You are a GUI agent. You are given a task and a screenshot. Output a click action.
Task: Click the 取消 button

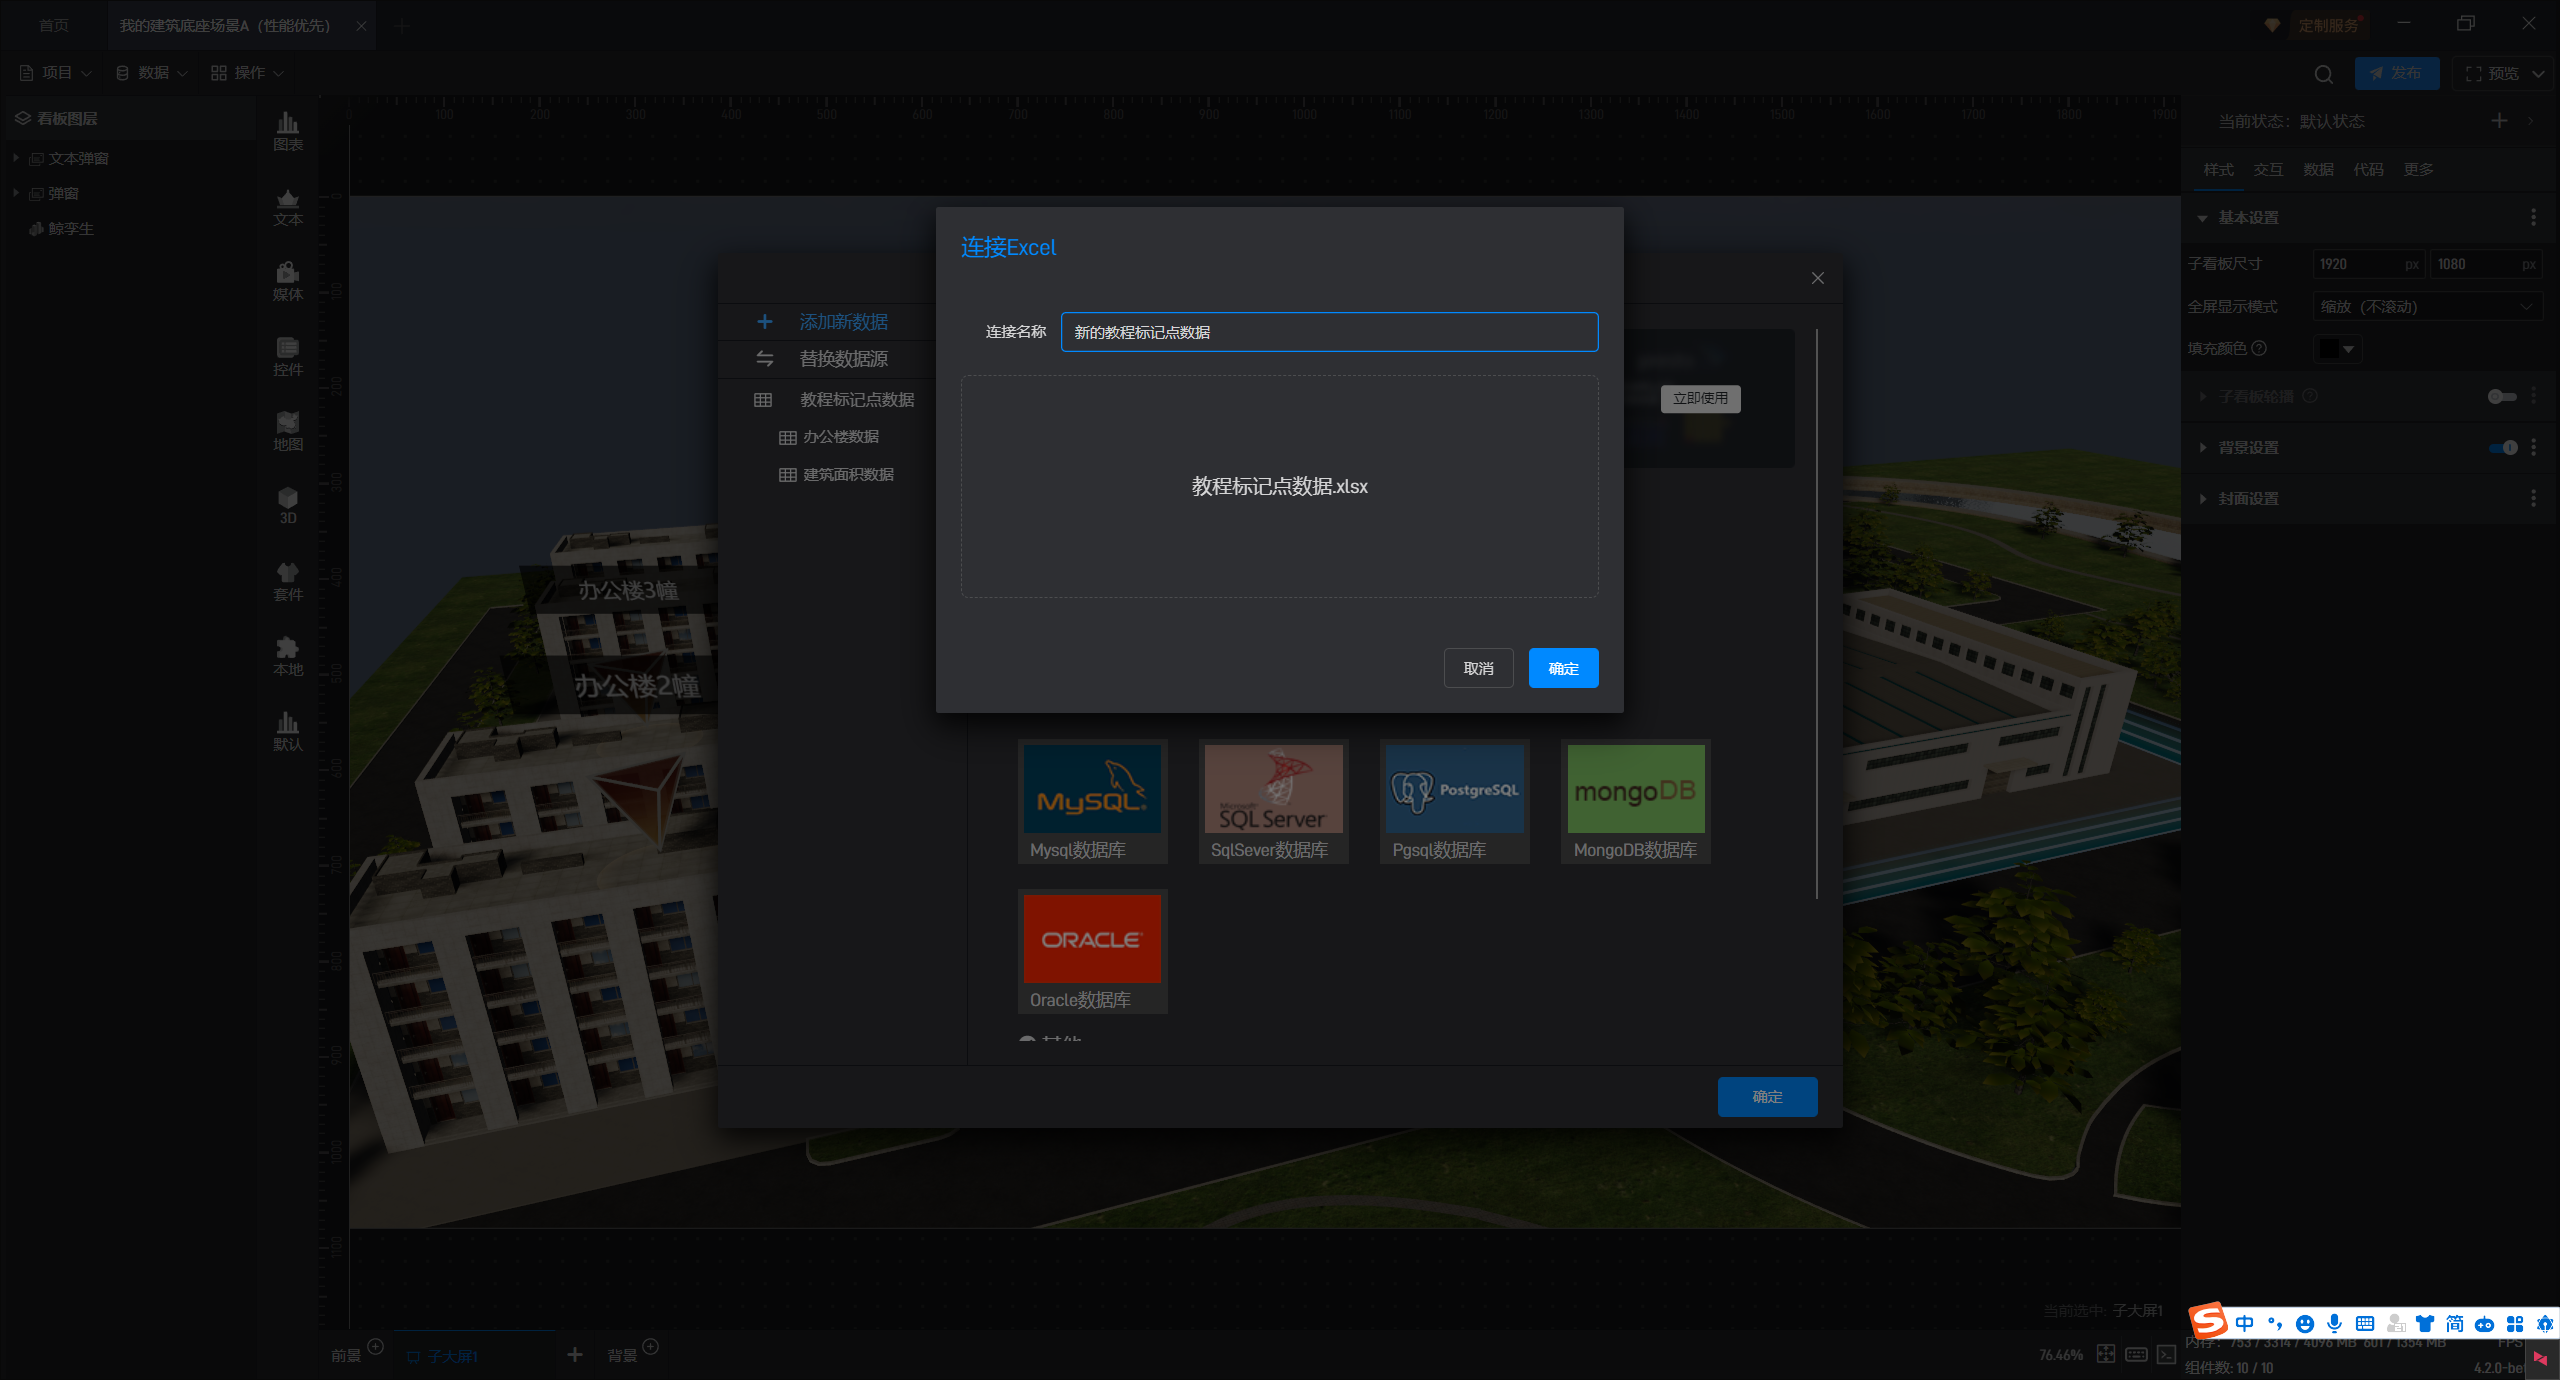pyautogui.click(x=1478, y=669)
